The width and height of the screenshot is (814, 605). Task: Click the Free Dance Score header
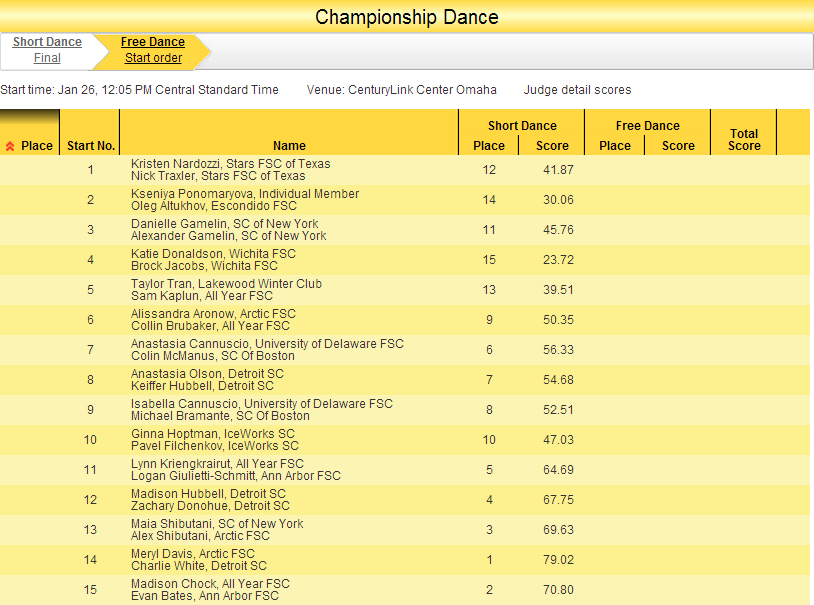coord(679,146)
